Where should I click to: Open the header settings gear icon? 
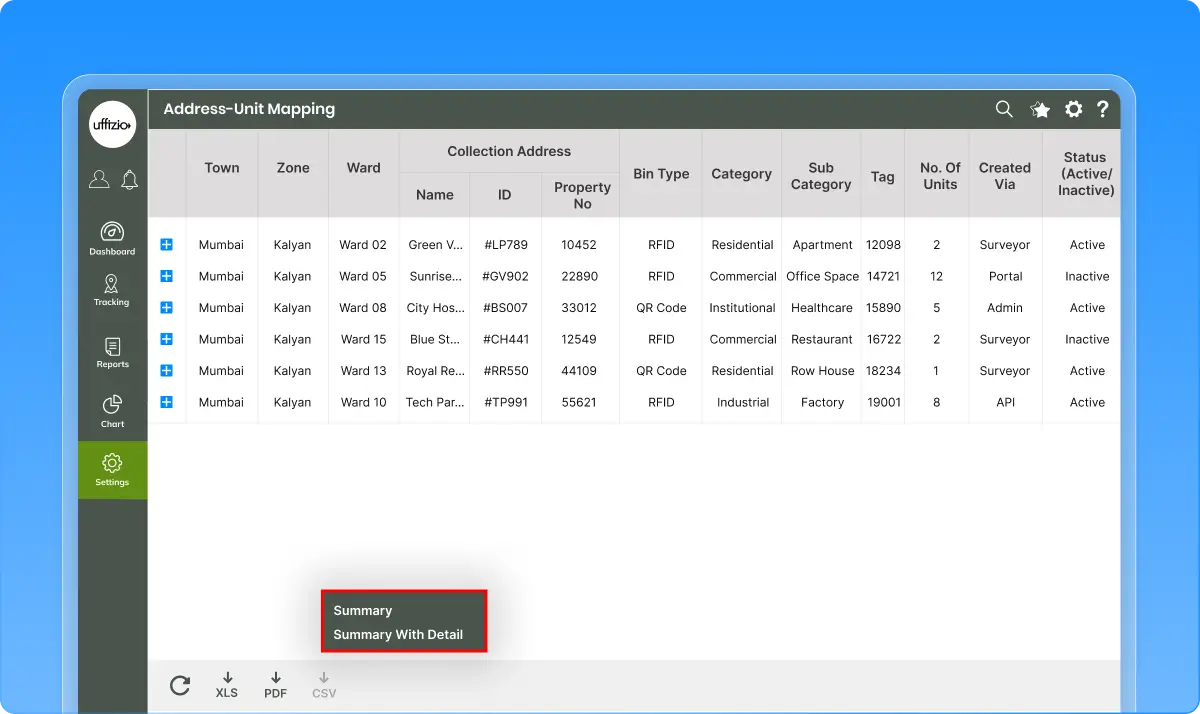pos(1073,110)
